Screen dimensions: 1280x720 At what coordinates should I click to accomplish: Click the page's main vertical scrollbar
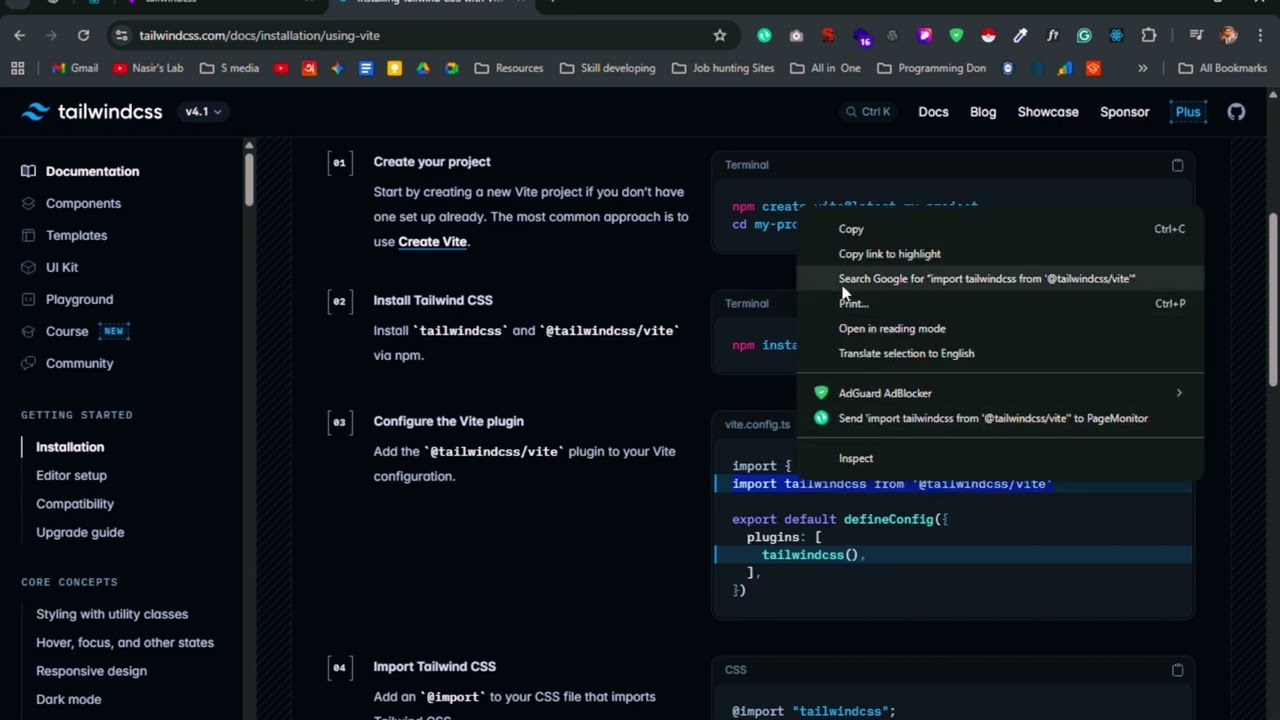click(1273, 299)
